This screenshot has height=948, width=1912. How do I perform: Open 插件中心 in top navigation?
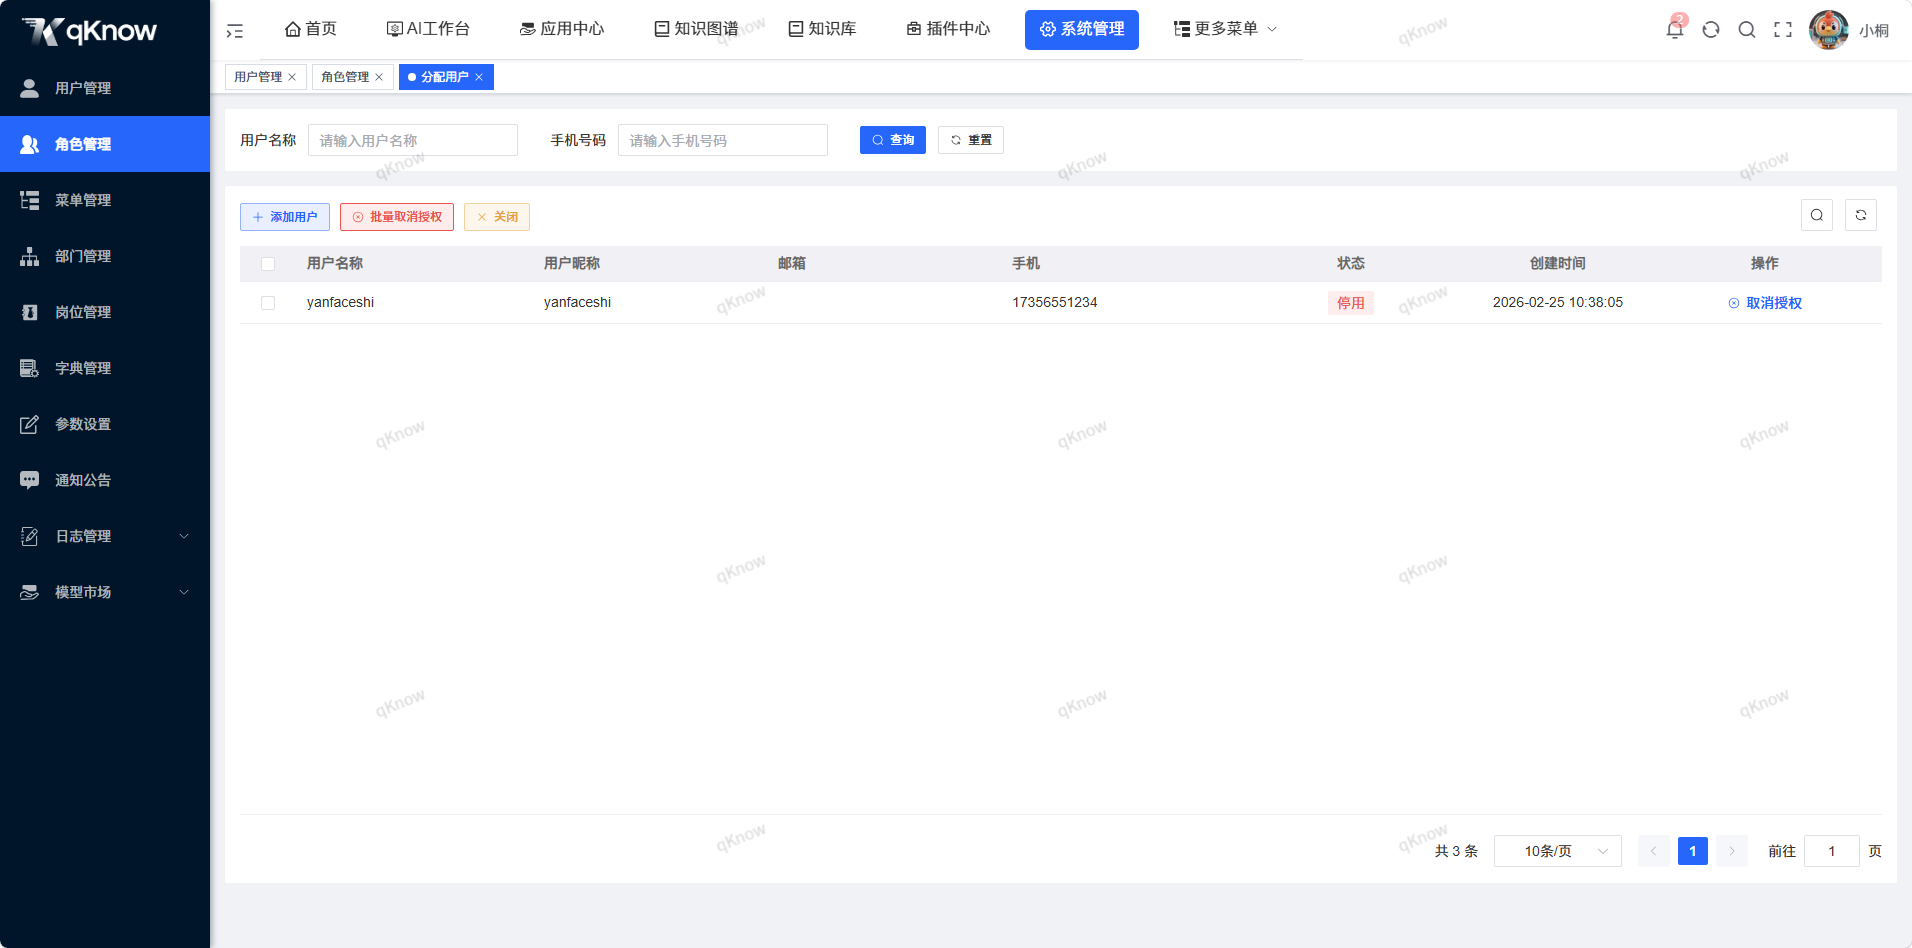tap(948, 29)
